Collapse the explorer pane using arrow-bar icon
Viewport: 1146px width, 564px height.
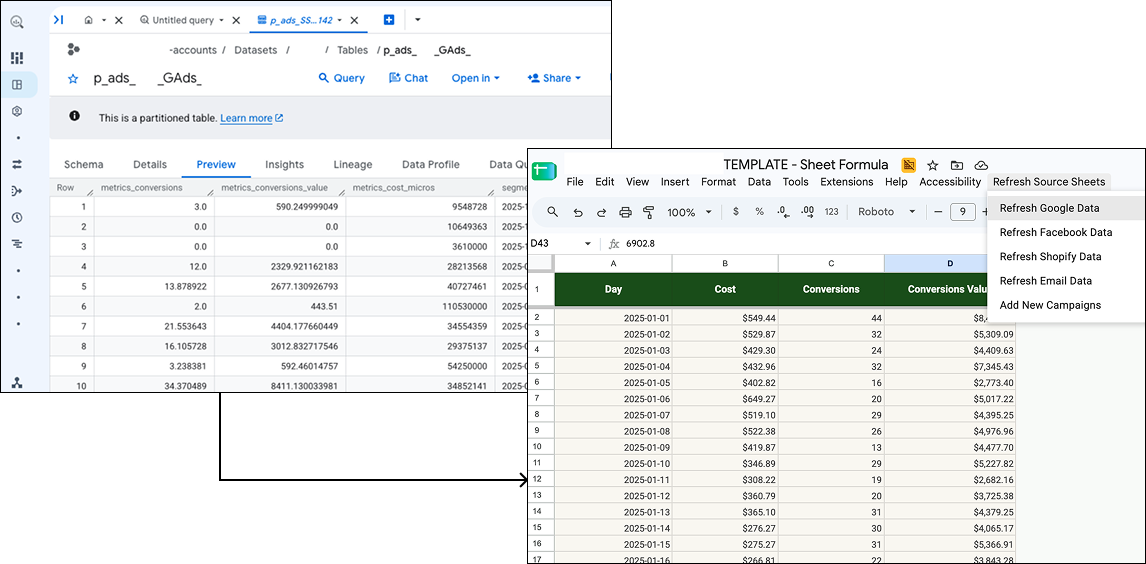click(58, 20)
